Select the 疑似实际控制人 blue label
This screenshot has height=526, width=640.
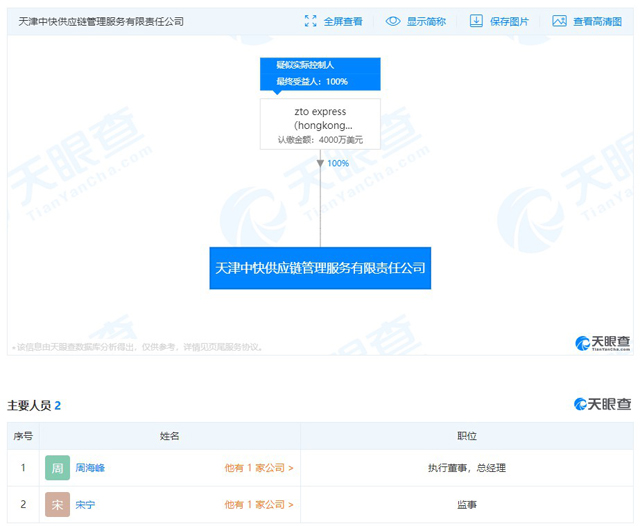pos(305,65)
